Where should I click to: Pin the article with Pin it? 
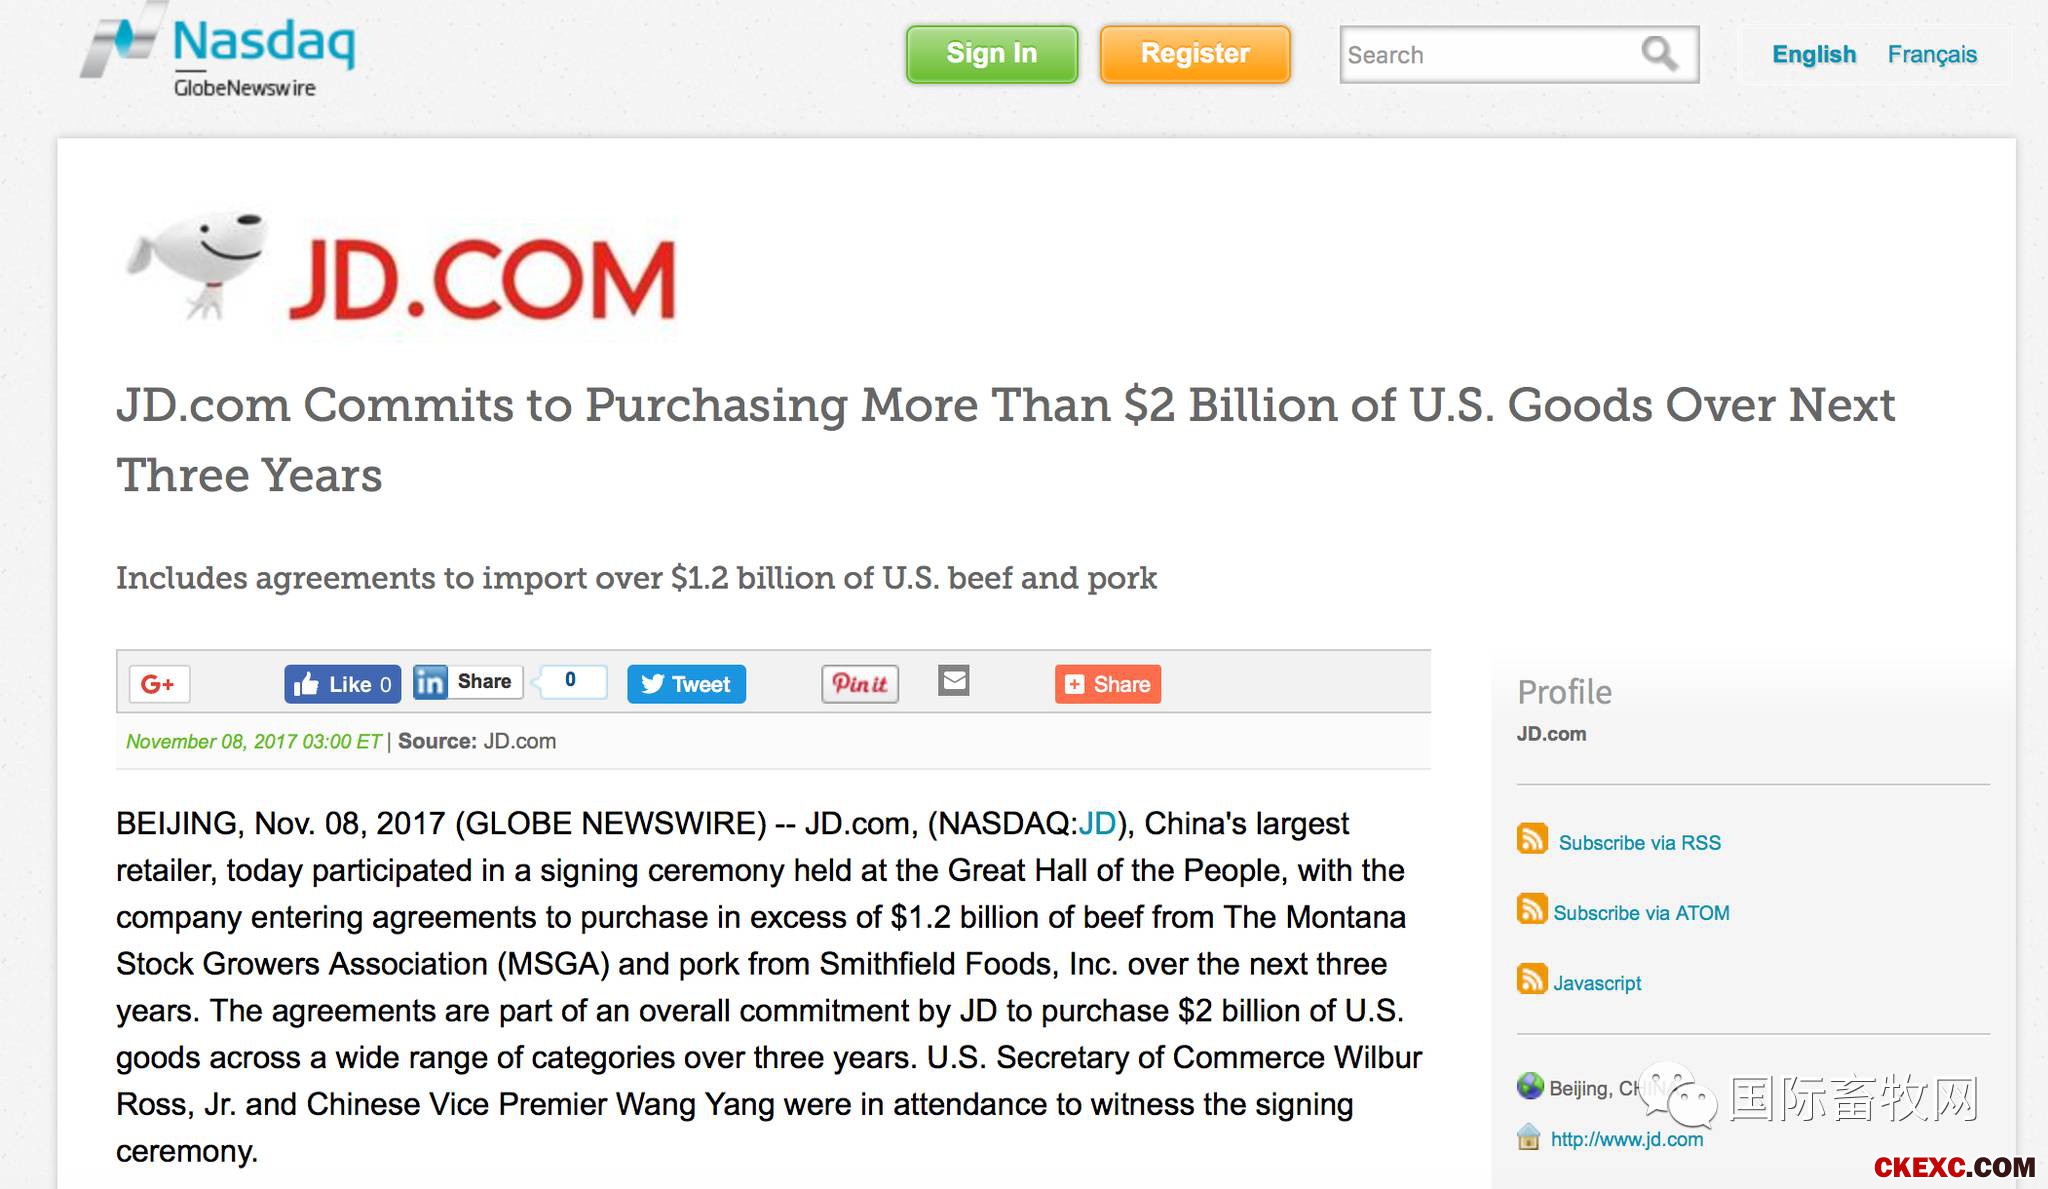(860, 684)
